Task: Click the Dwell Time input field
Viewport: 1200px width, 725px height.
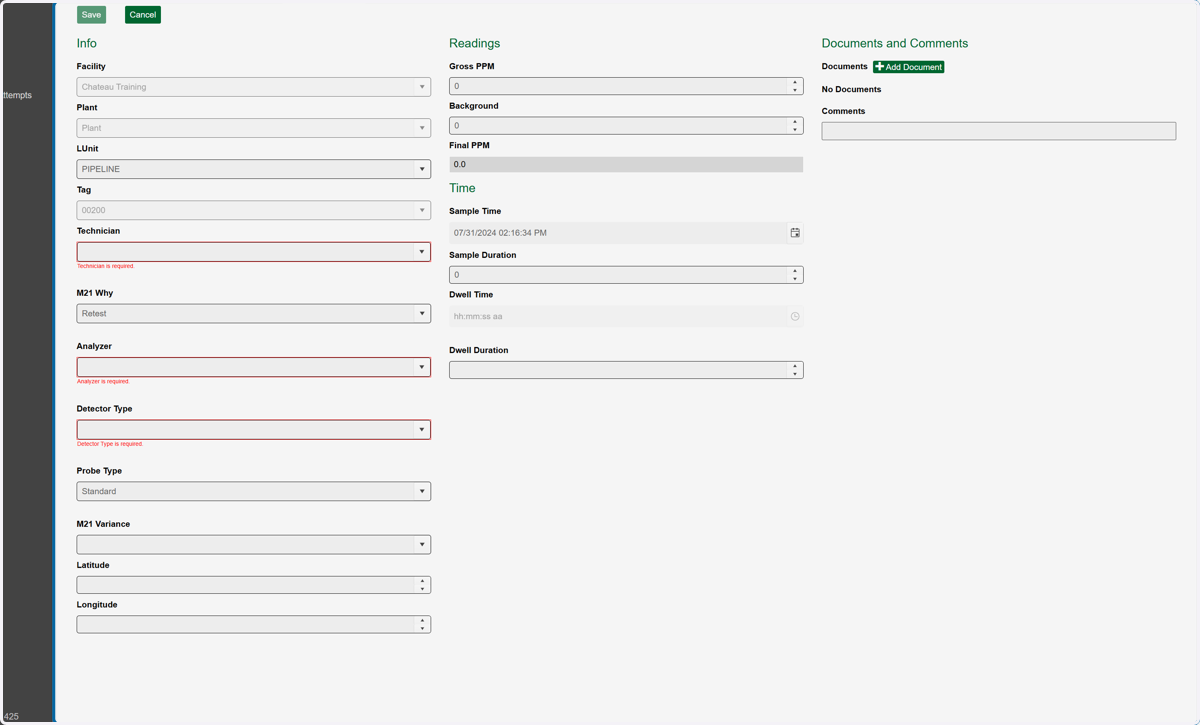Action: coord(617,316)
